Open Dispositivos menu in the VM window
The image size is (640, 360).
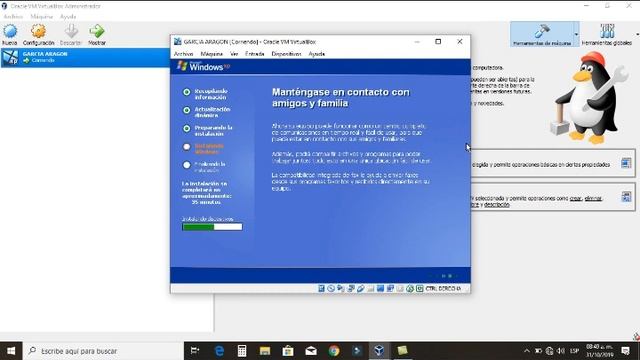287,54
